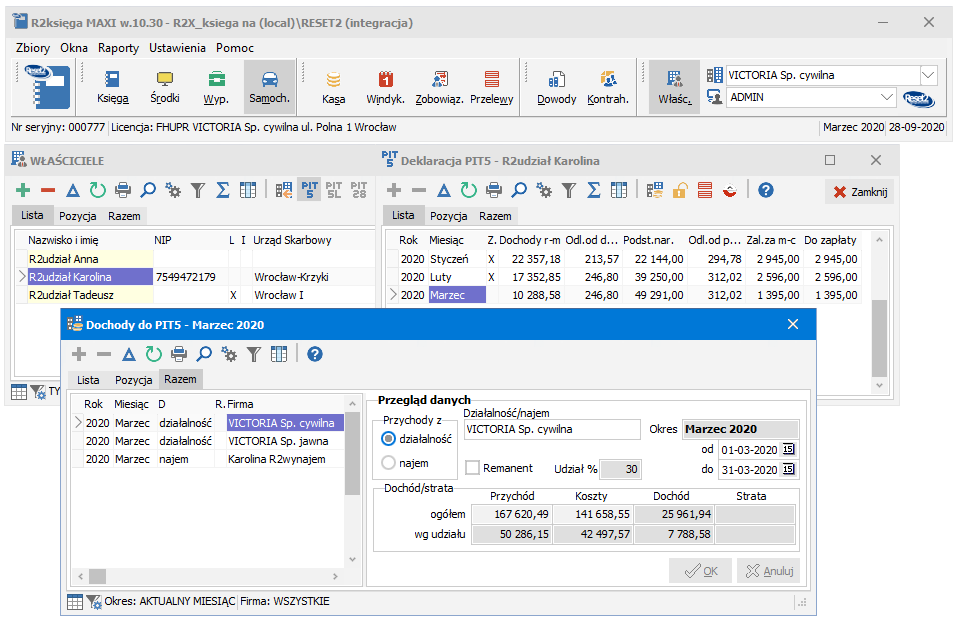957x620 pixels.
Task: Open the Przelewy transfers module
Action: 491,87
